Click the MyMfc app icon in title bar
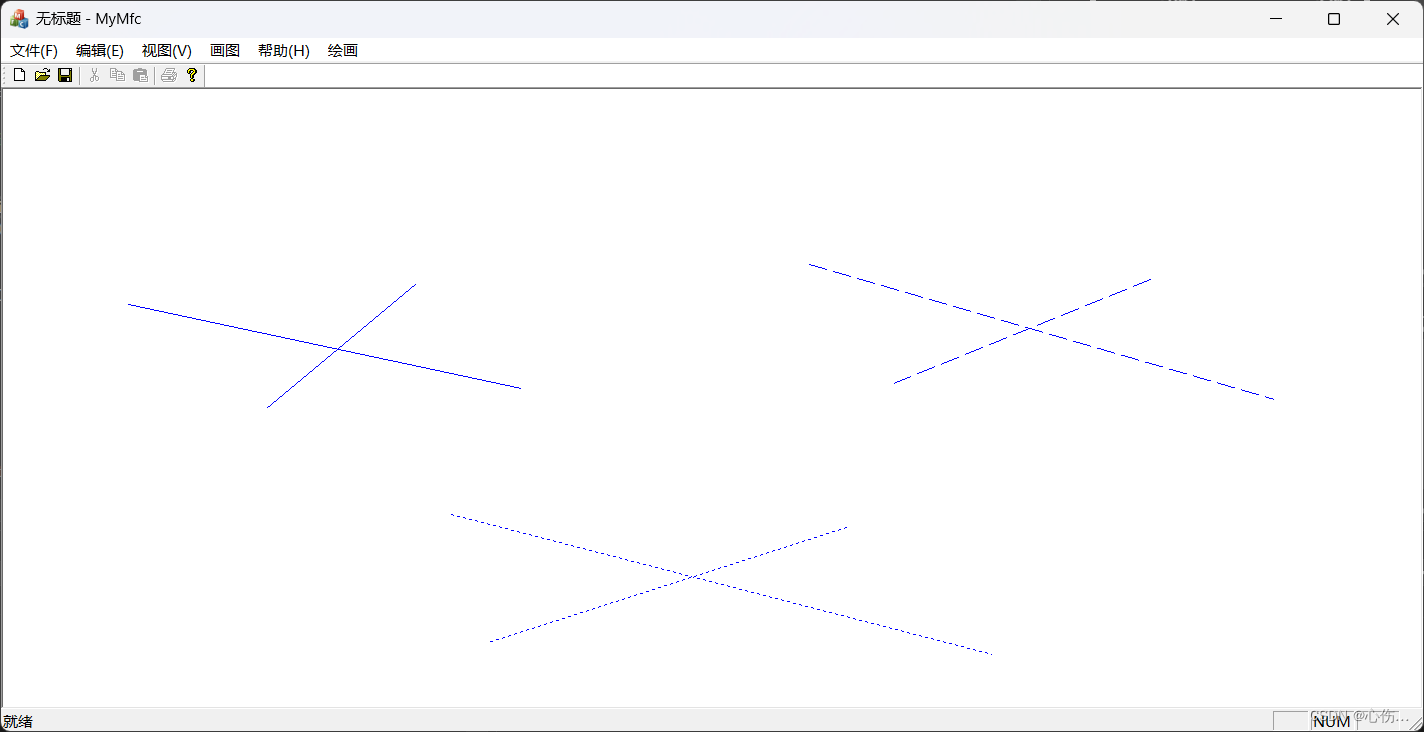The image size is (1424, 732). pos(19,19)
